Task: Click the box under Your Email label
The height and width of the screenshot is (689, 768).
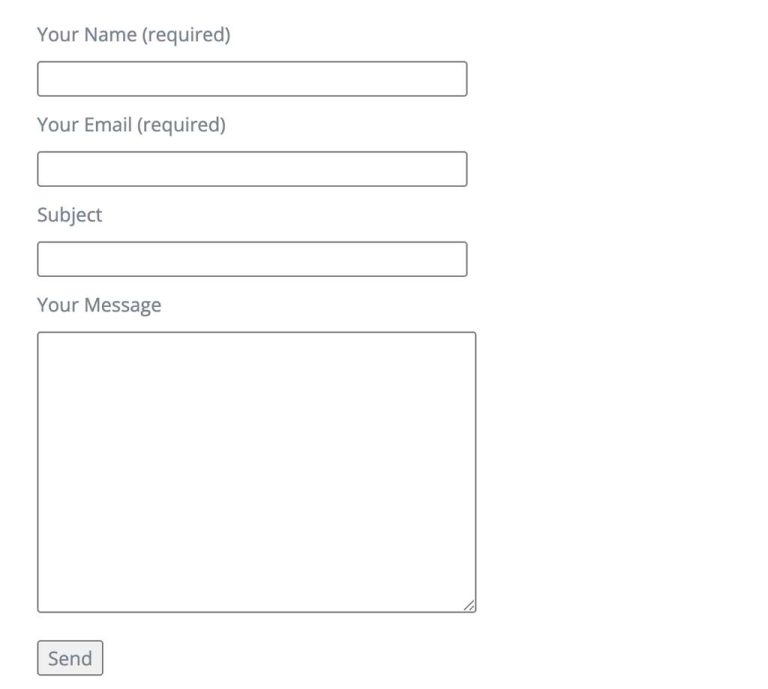Action: 252,169
